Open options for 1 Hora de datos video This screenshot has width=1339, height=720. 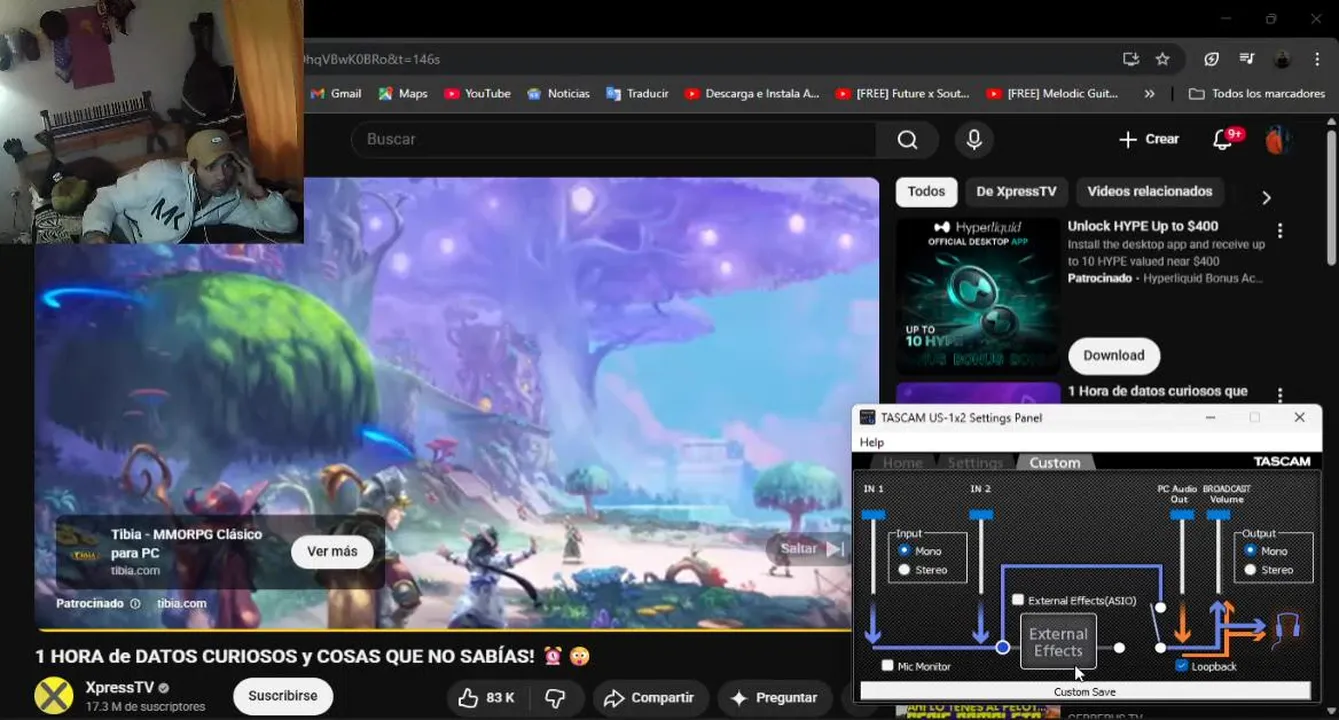1279,396
